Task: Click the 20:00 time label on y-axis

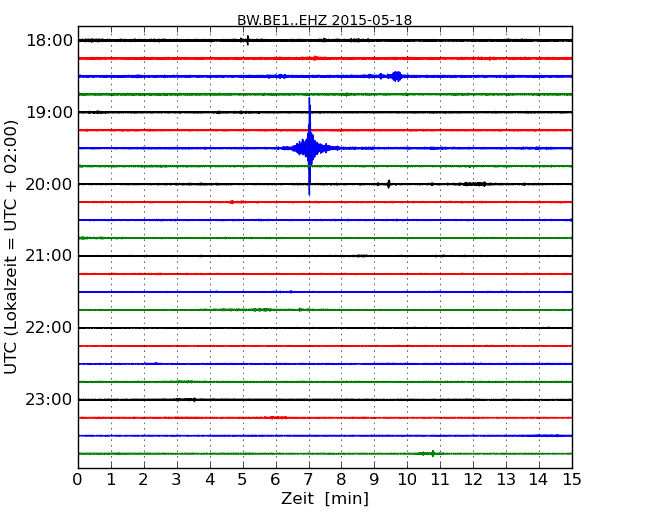Action: (49, 184)
